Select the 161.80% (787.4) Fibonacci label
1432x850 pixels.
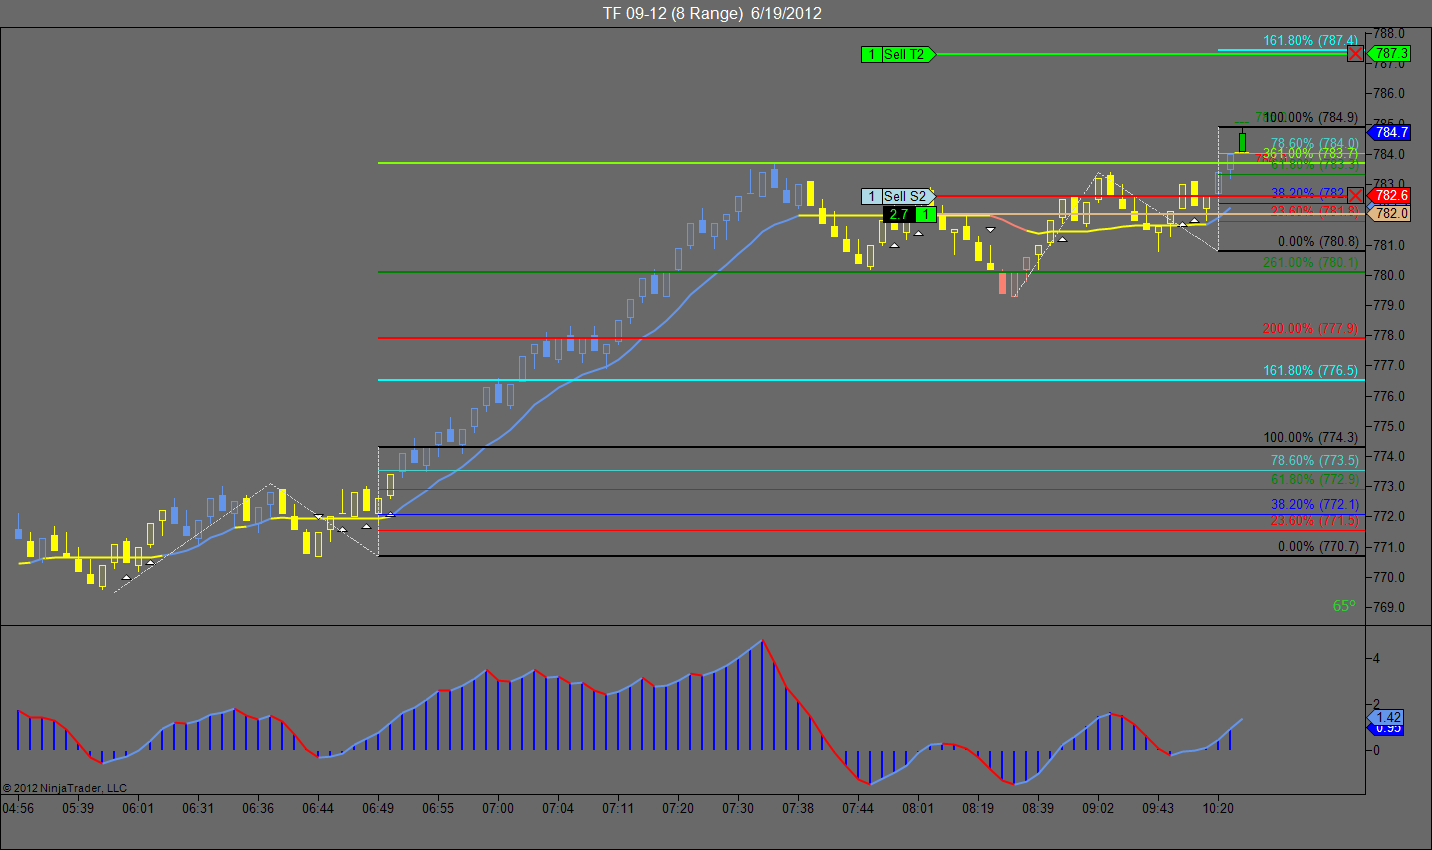click(x=1310, y=41)
